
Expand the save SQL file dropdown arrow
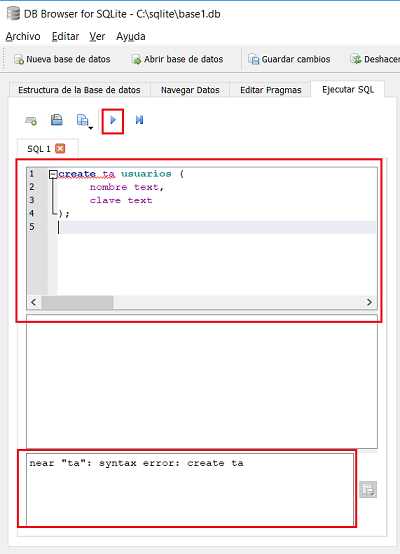[x=91, y=128]
